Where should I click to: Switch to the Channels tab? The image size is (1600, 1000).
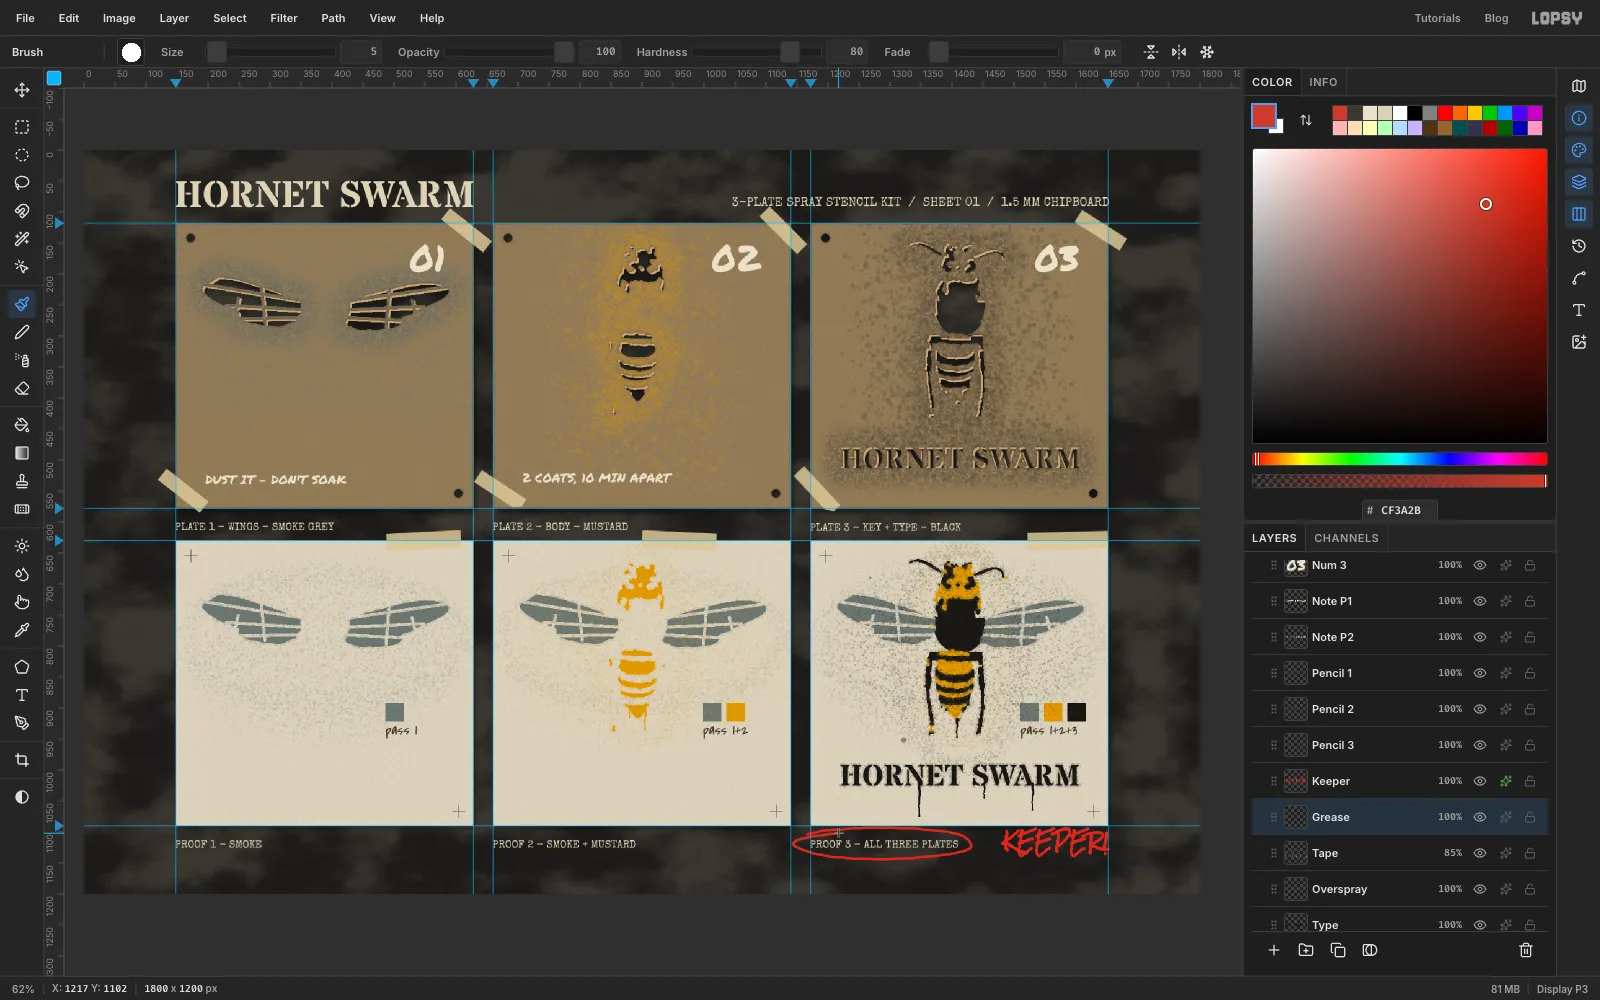1346,538
